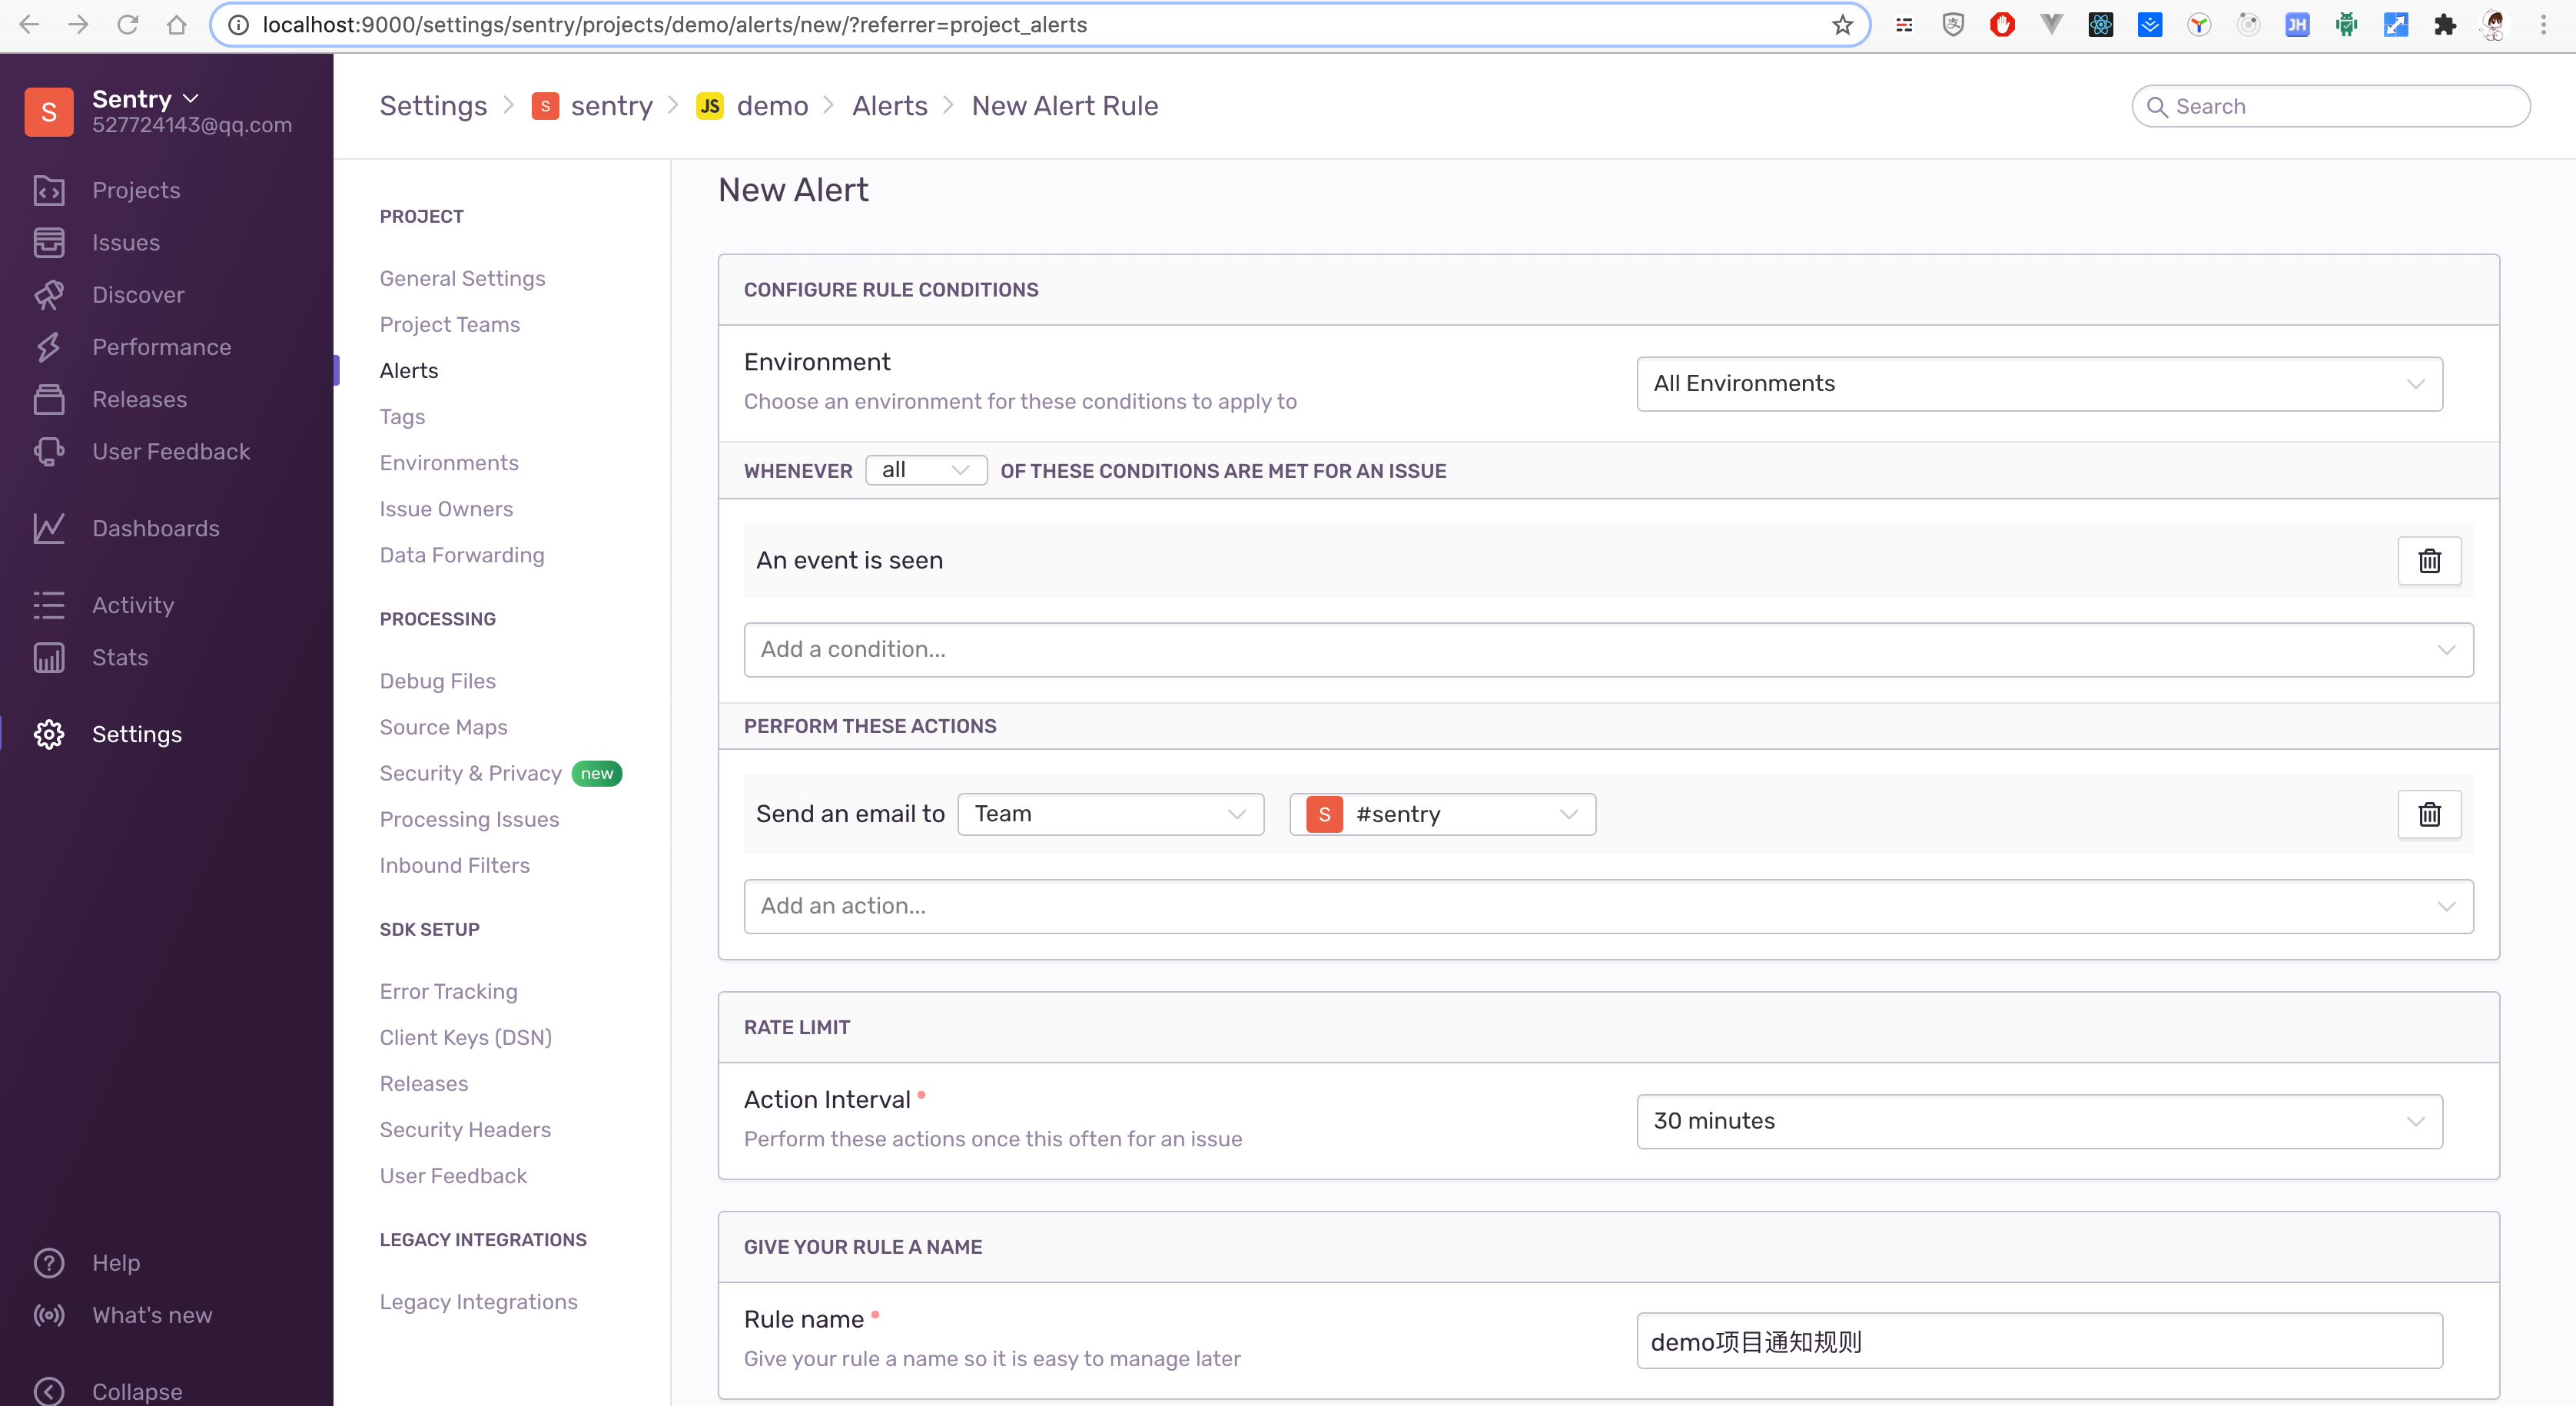Open Legacy Integrations page
Viewport: 2576px width, 1406px height.
(x=479, y=1302)
